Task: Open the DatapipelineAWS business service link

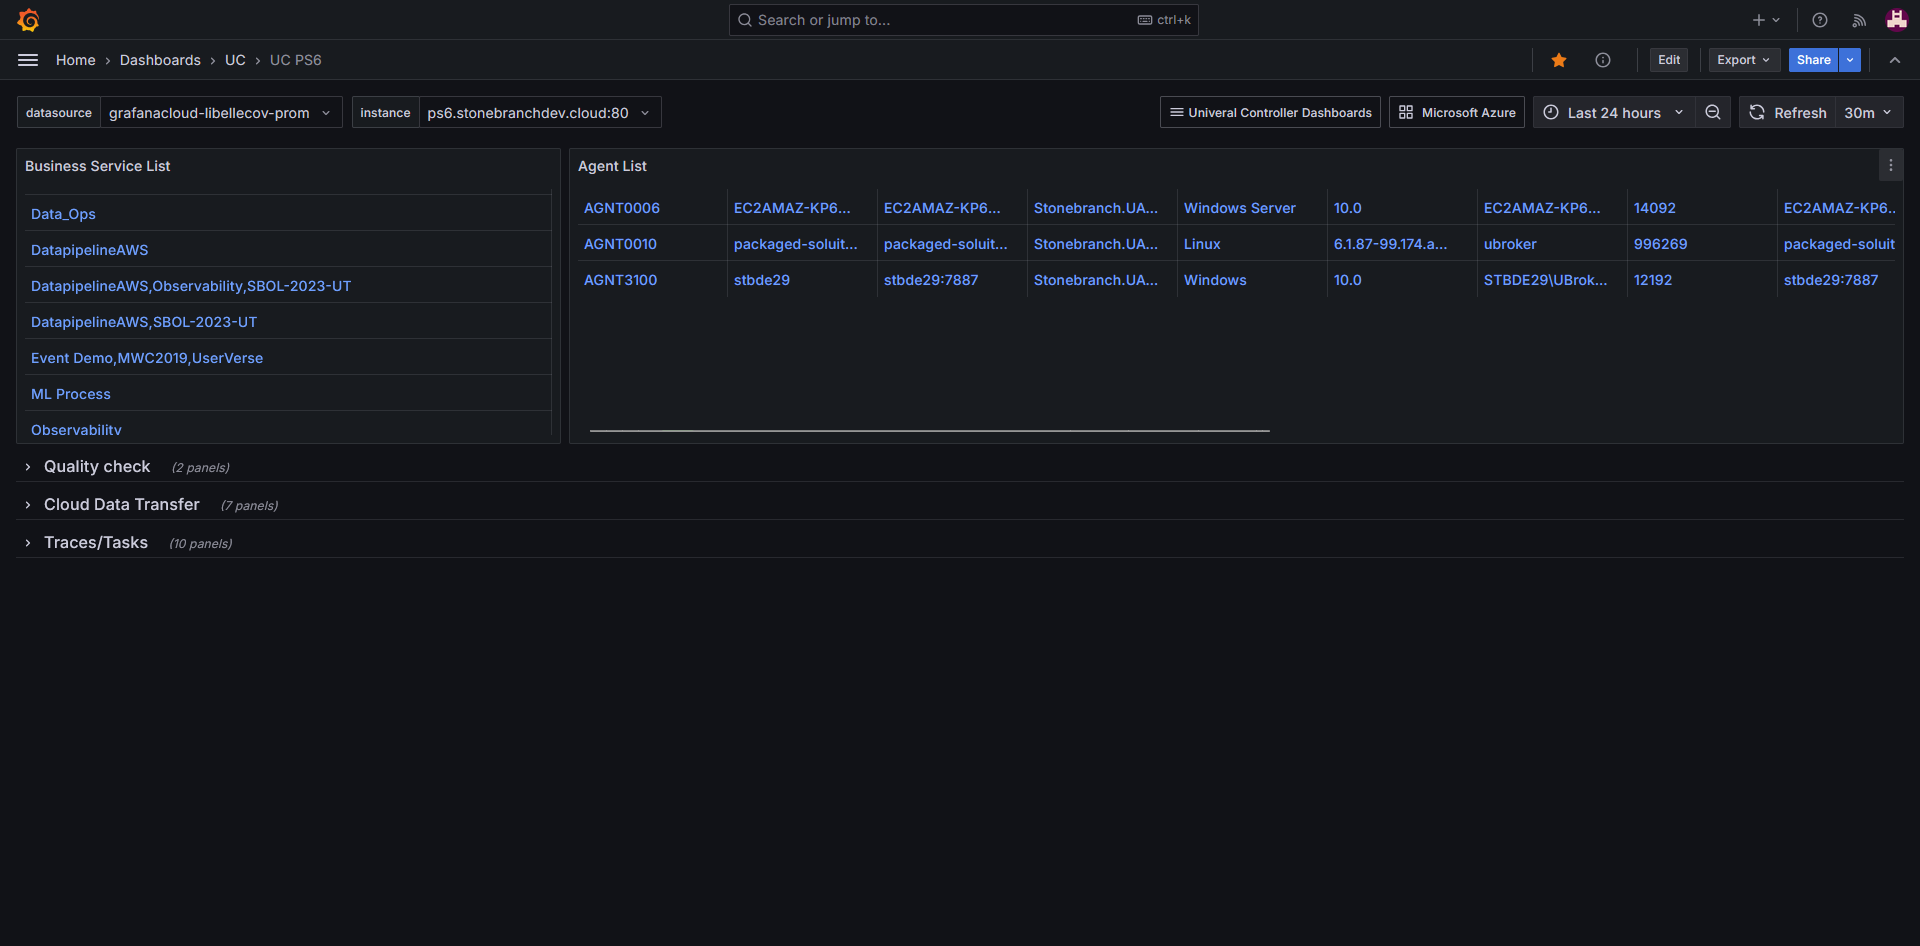Action: point(90,250)
